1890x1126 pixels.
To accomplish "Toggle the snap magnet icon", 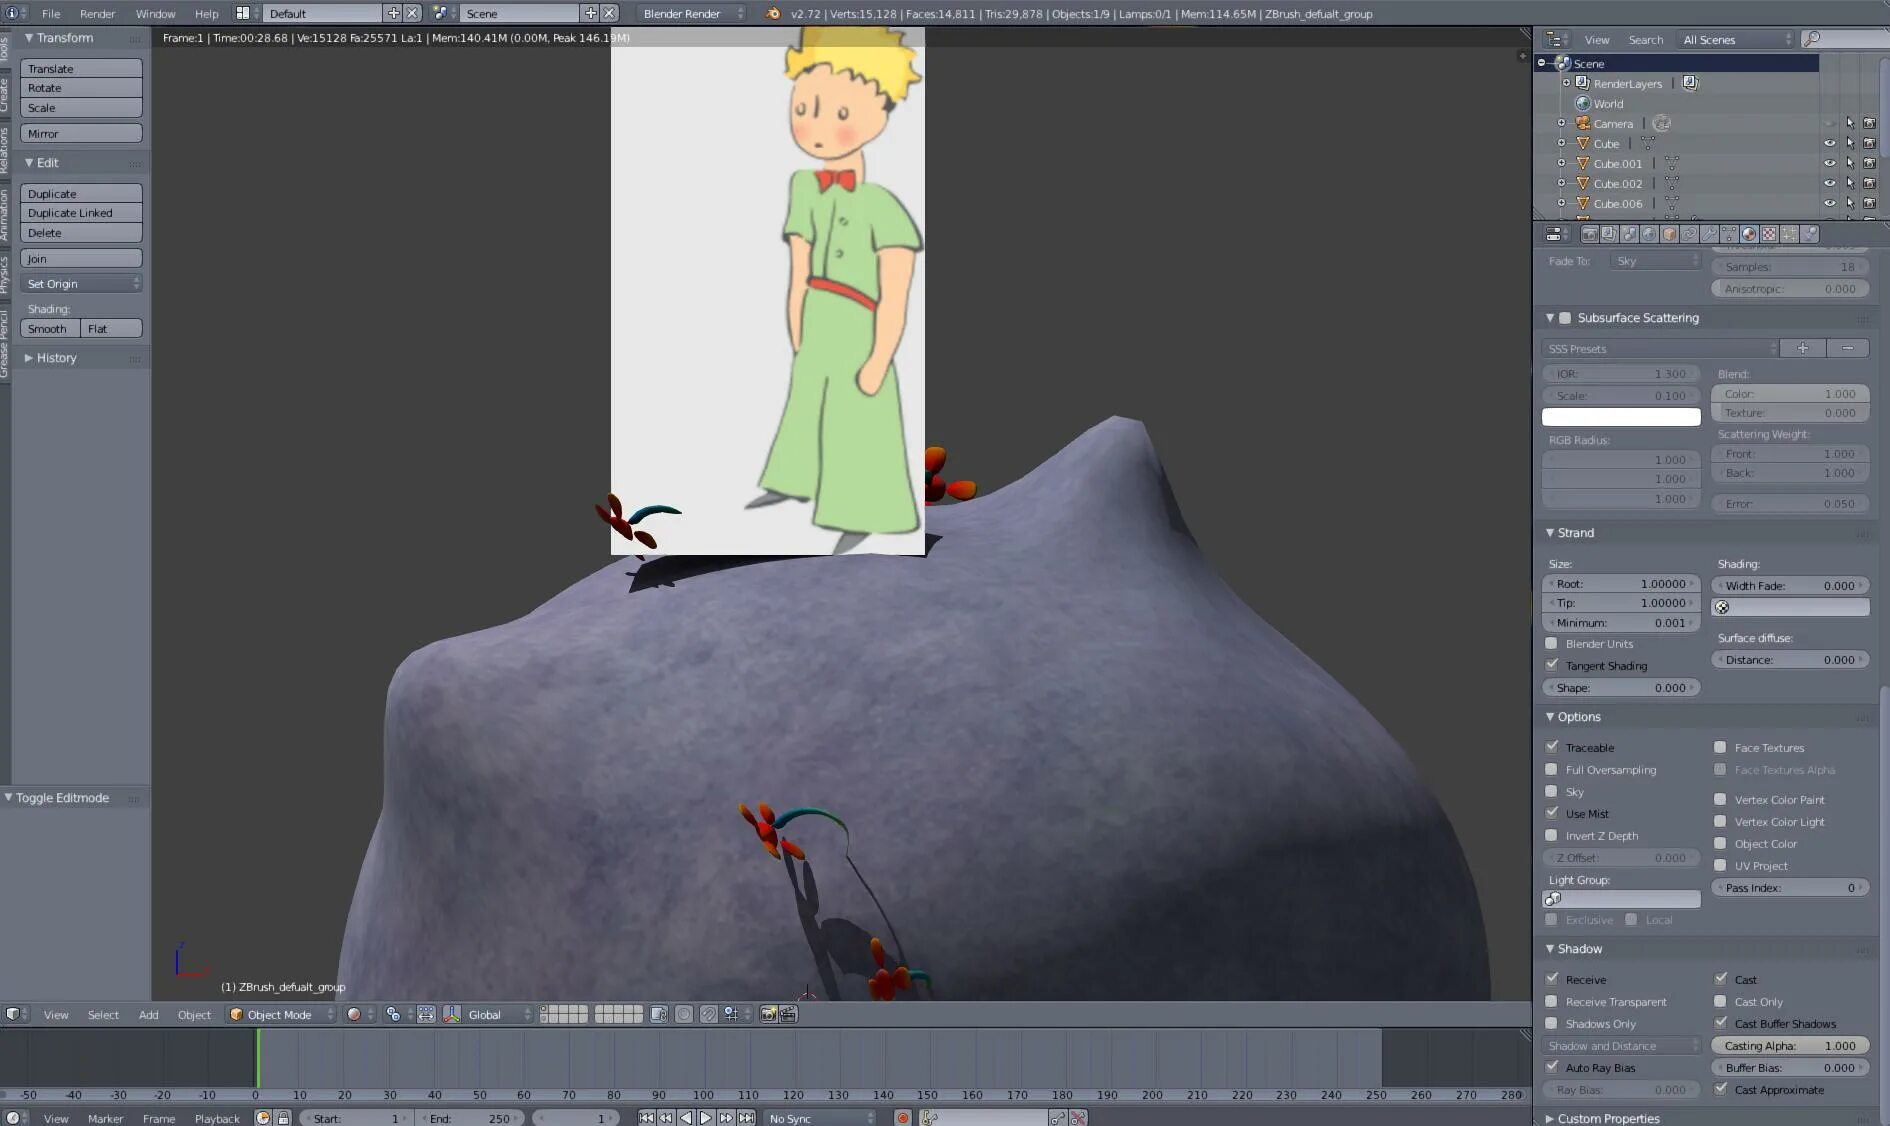I will 708,1014.
